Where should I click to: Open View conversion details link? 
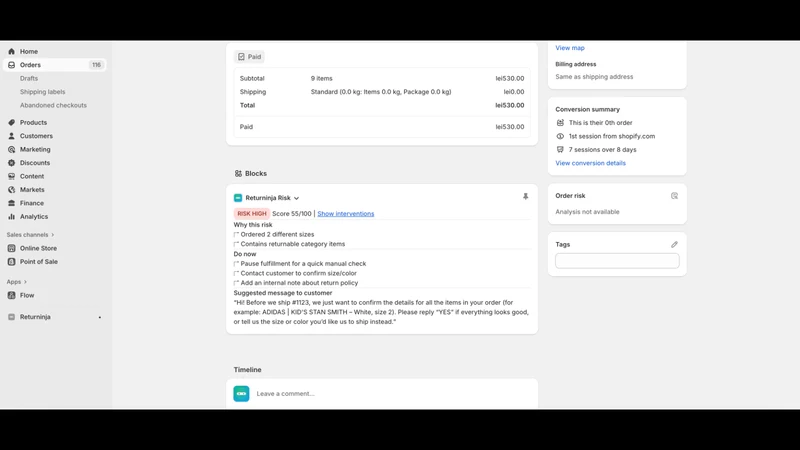click(x=590, y=163)
